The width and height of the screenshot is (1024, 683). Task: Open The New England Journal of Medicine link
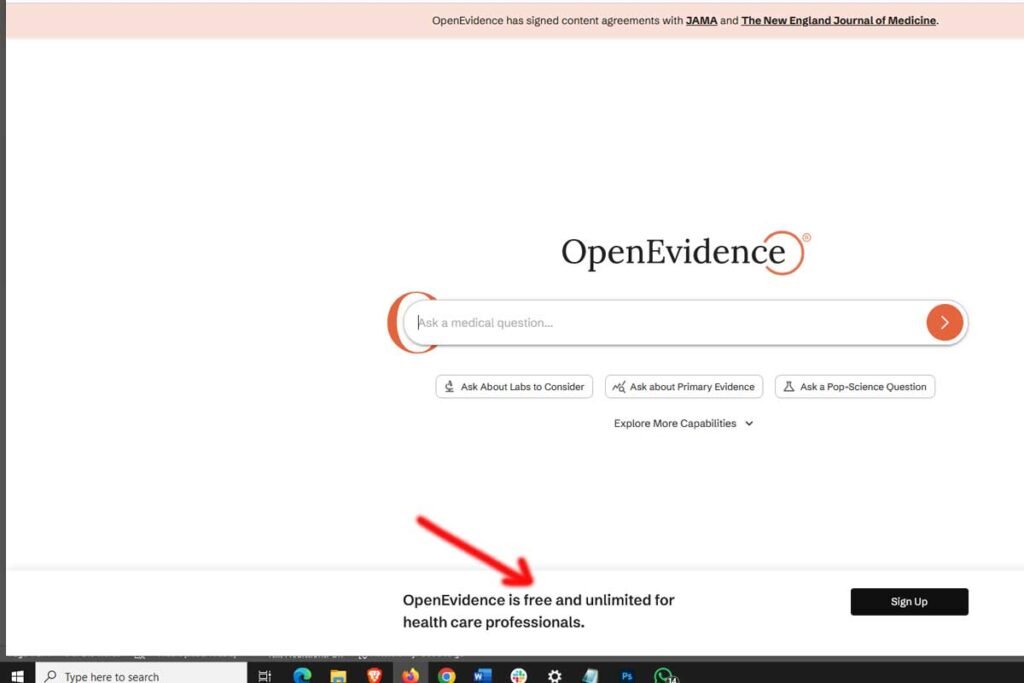pos(839,20)
